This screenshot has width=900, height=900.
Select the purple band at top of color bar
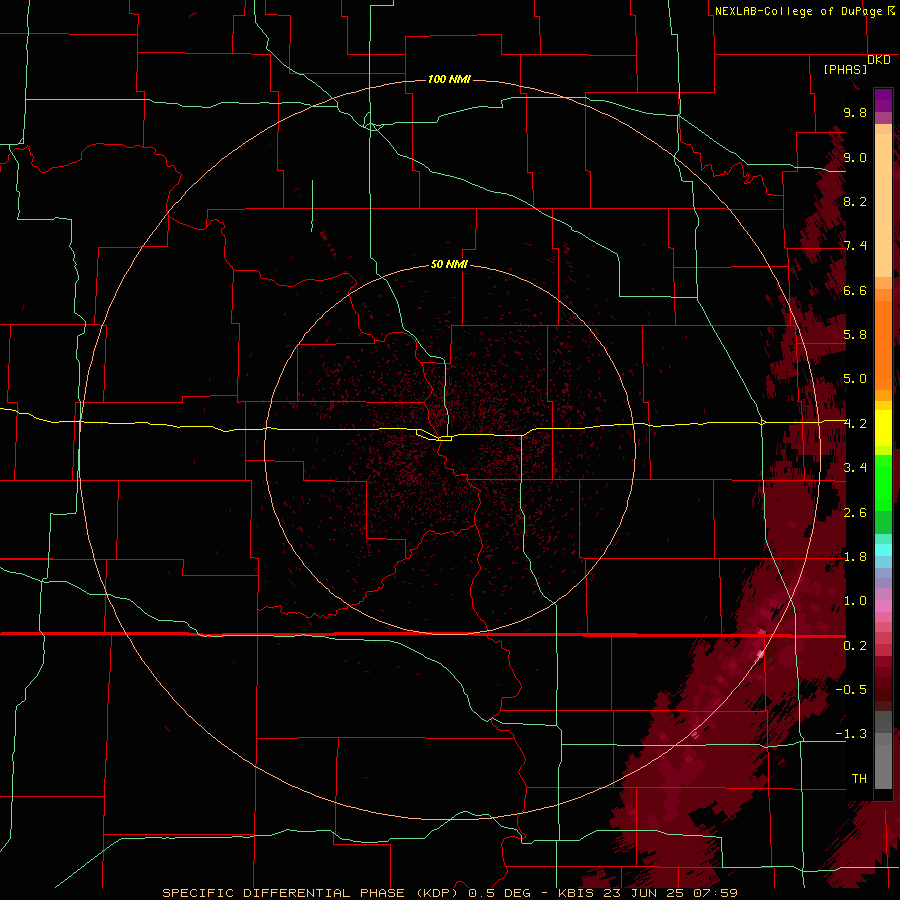coord(883,101)
